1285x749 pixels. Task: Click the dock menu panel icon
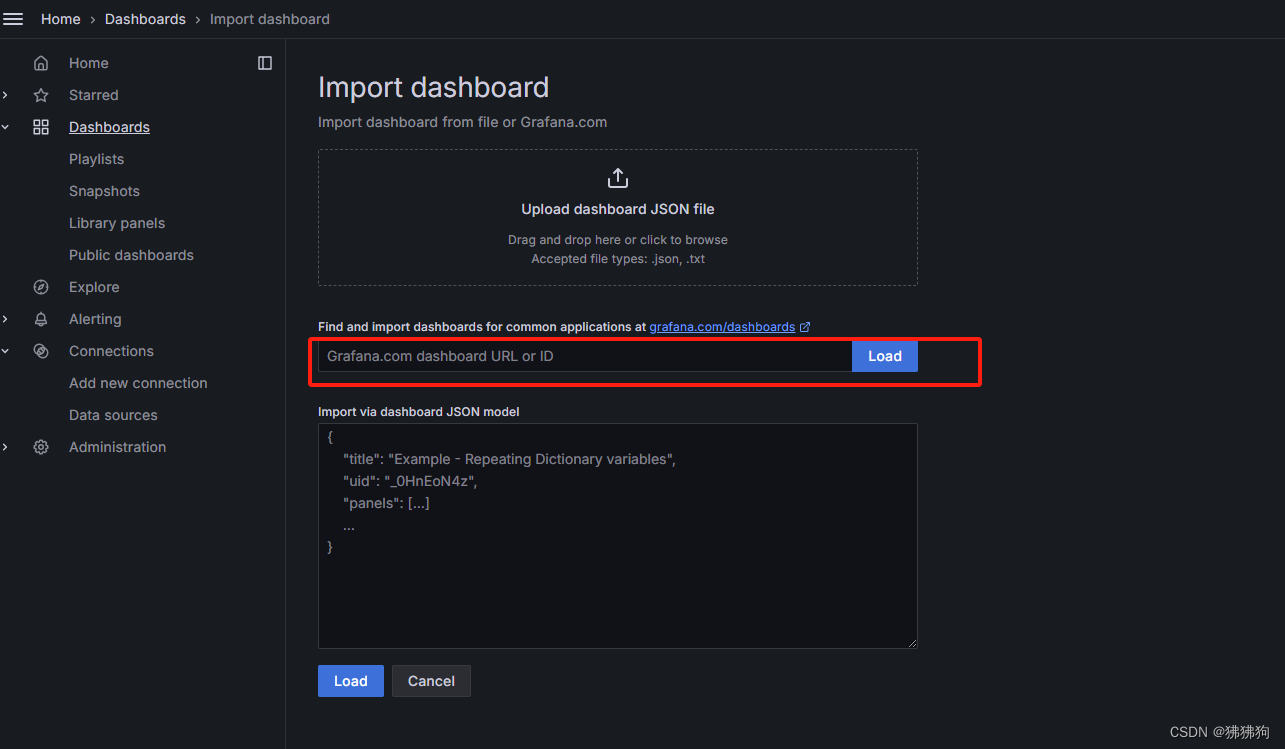[x=265, y=63]
